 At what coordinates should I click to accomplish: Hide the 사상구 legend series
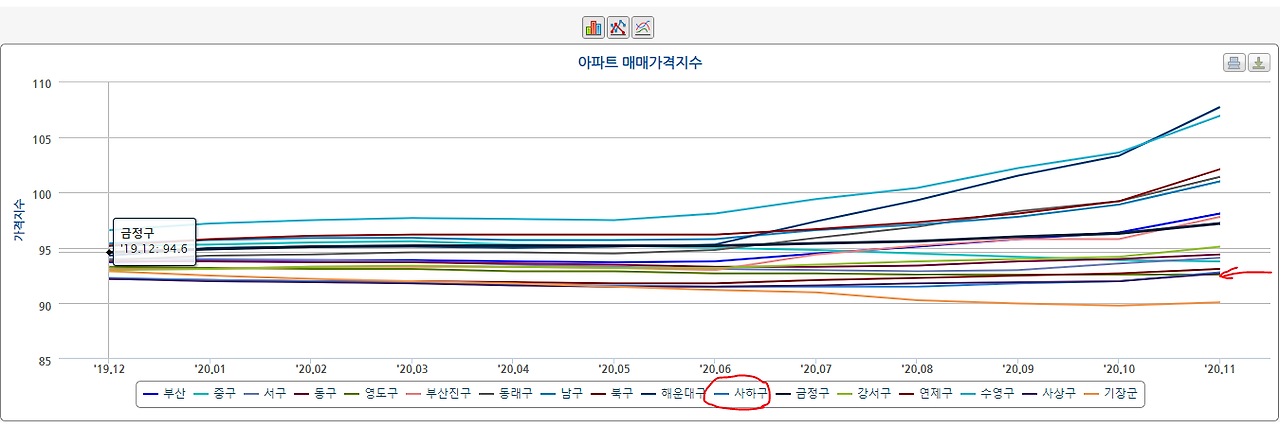point(1047,395)
